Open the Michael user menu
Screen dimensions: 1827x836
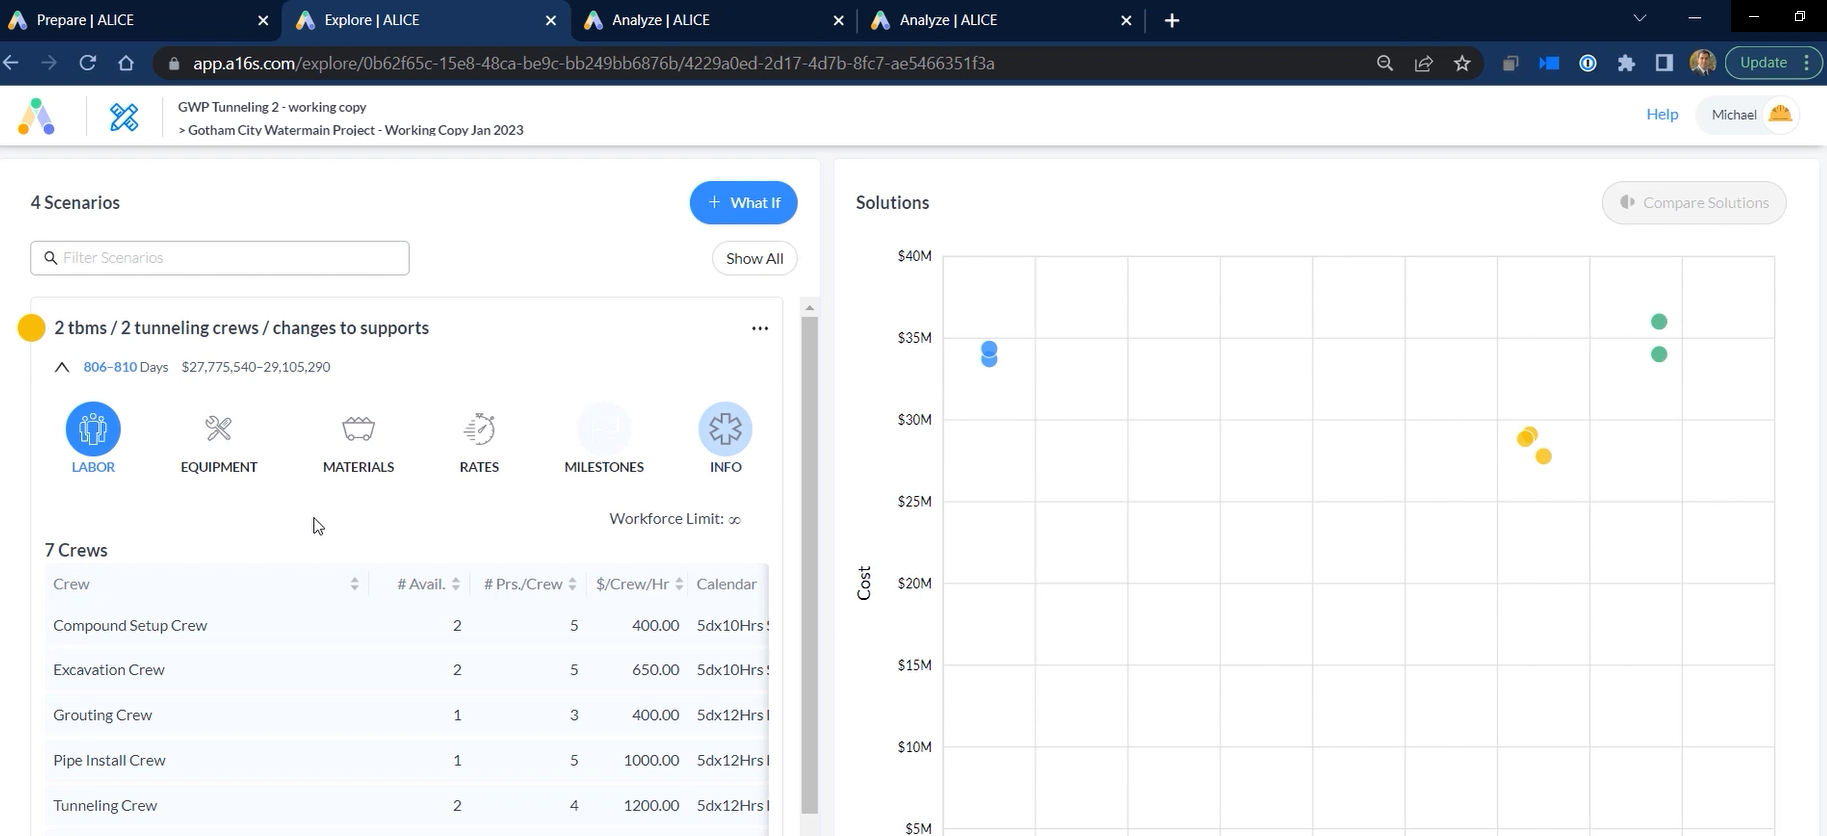(x=1749, y=115)
